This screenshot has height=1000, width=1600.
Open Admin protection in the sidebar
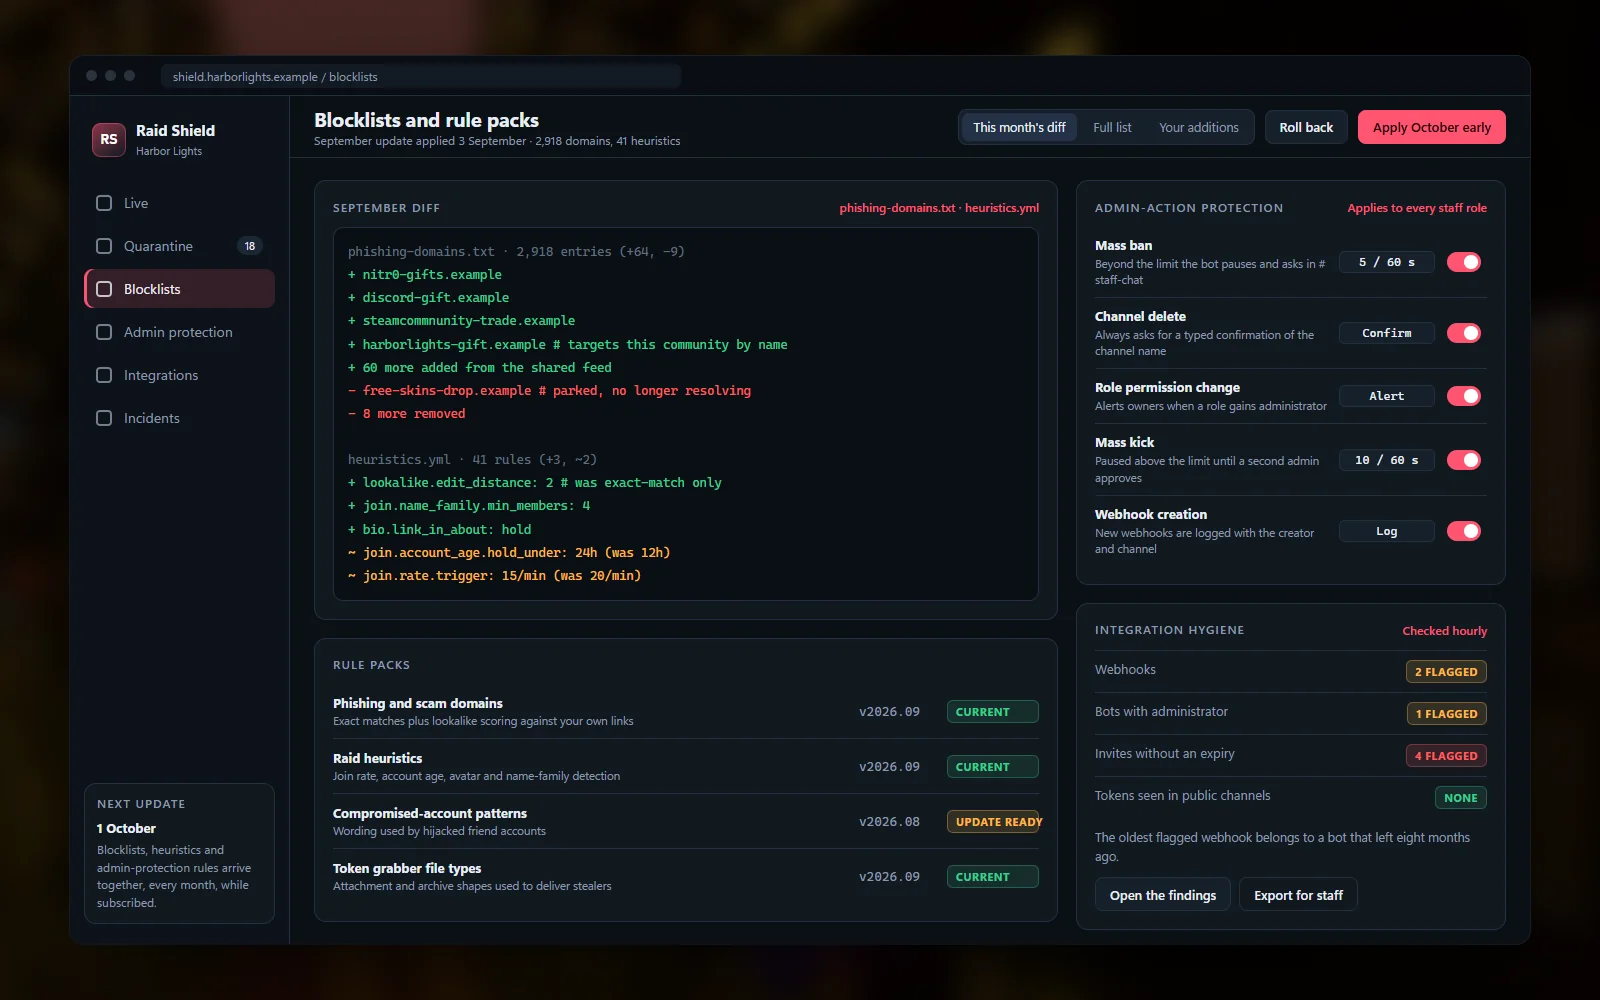(x=180, y=332)
